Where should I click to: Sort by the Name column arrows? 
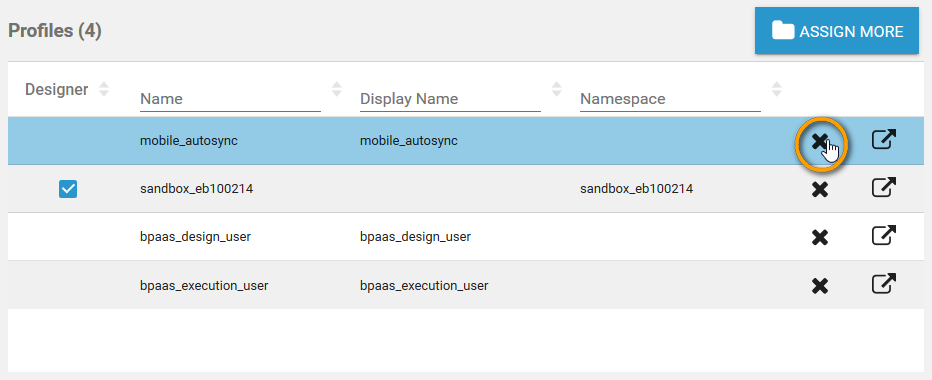click(x=337, y=89)
